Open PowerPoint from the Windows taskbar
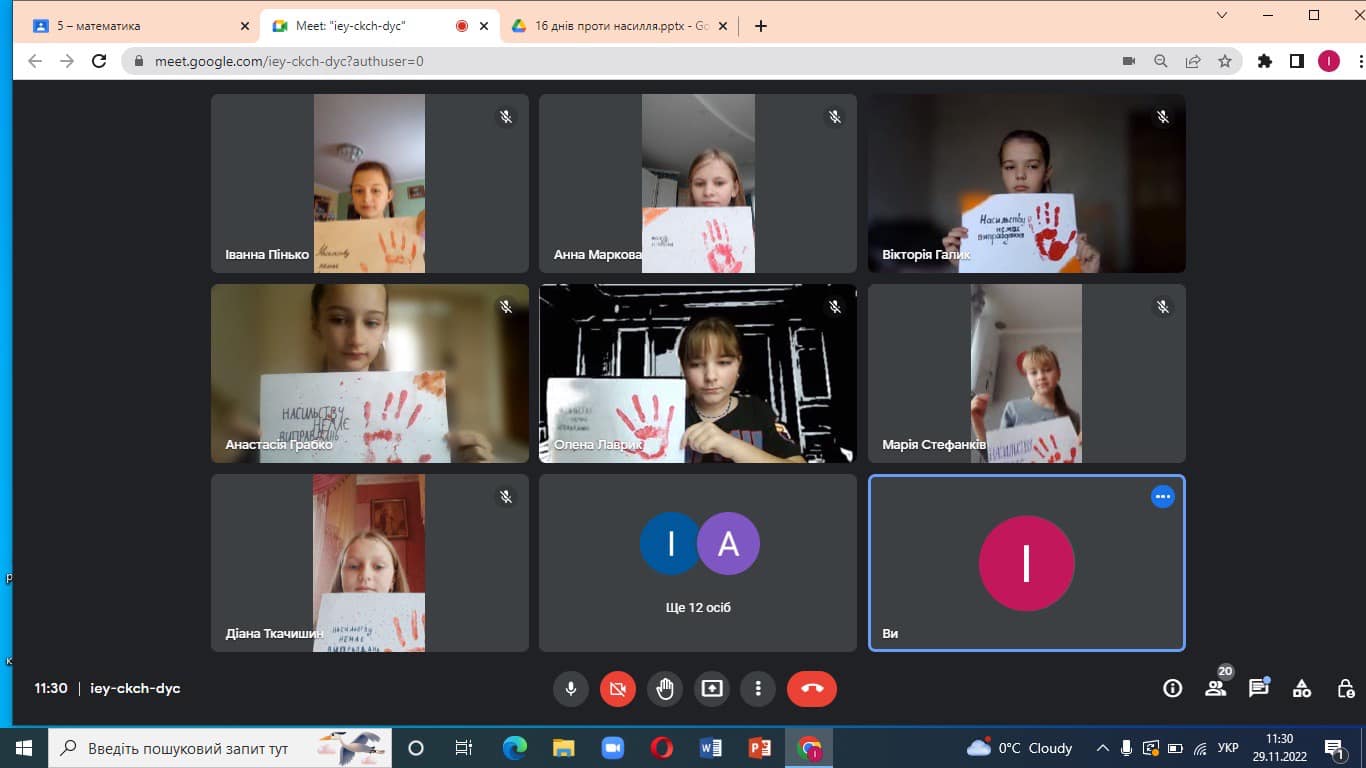The height and width of the screenshot is (768, 1366). pos(759,748)
